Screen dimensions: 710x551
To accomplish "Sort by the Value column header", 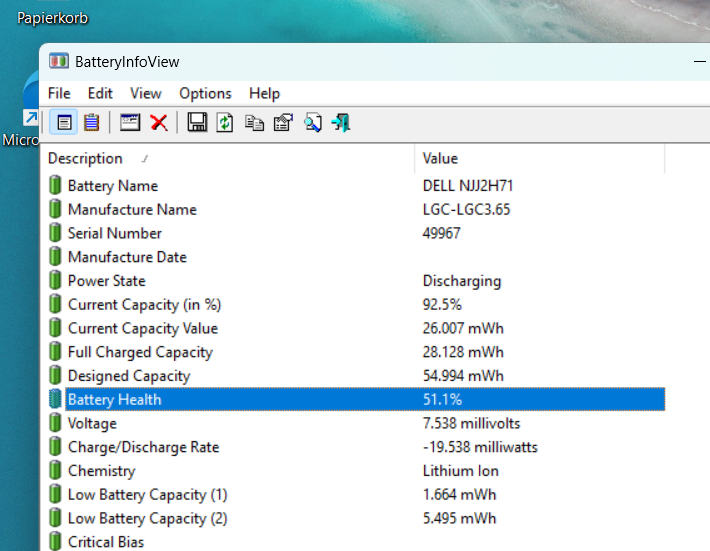I will pyautogui.click(x=540, y=158).
